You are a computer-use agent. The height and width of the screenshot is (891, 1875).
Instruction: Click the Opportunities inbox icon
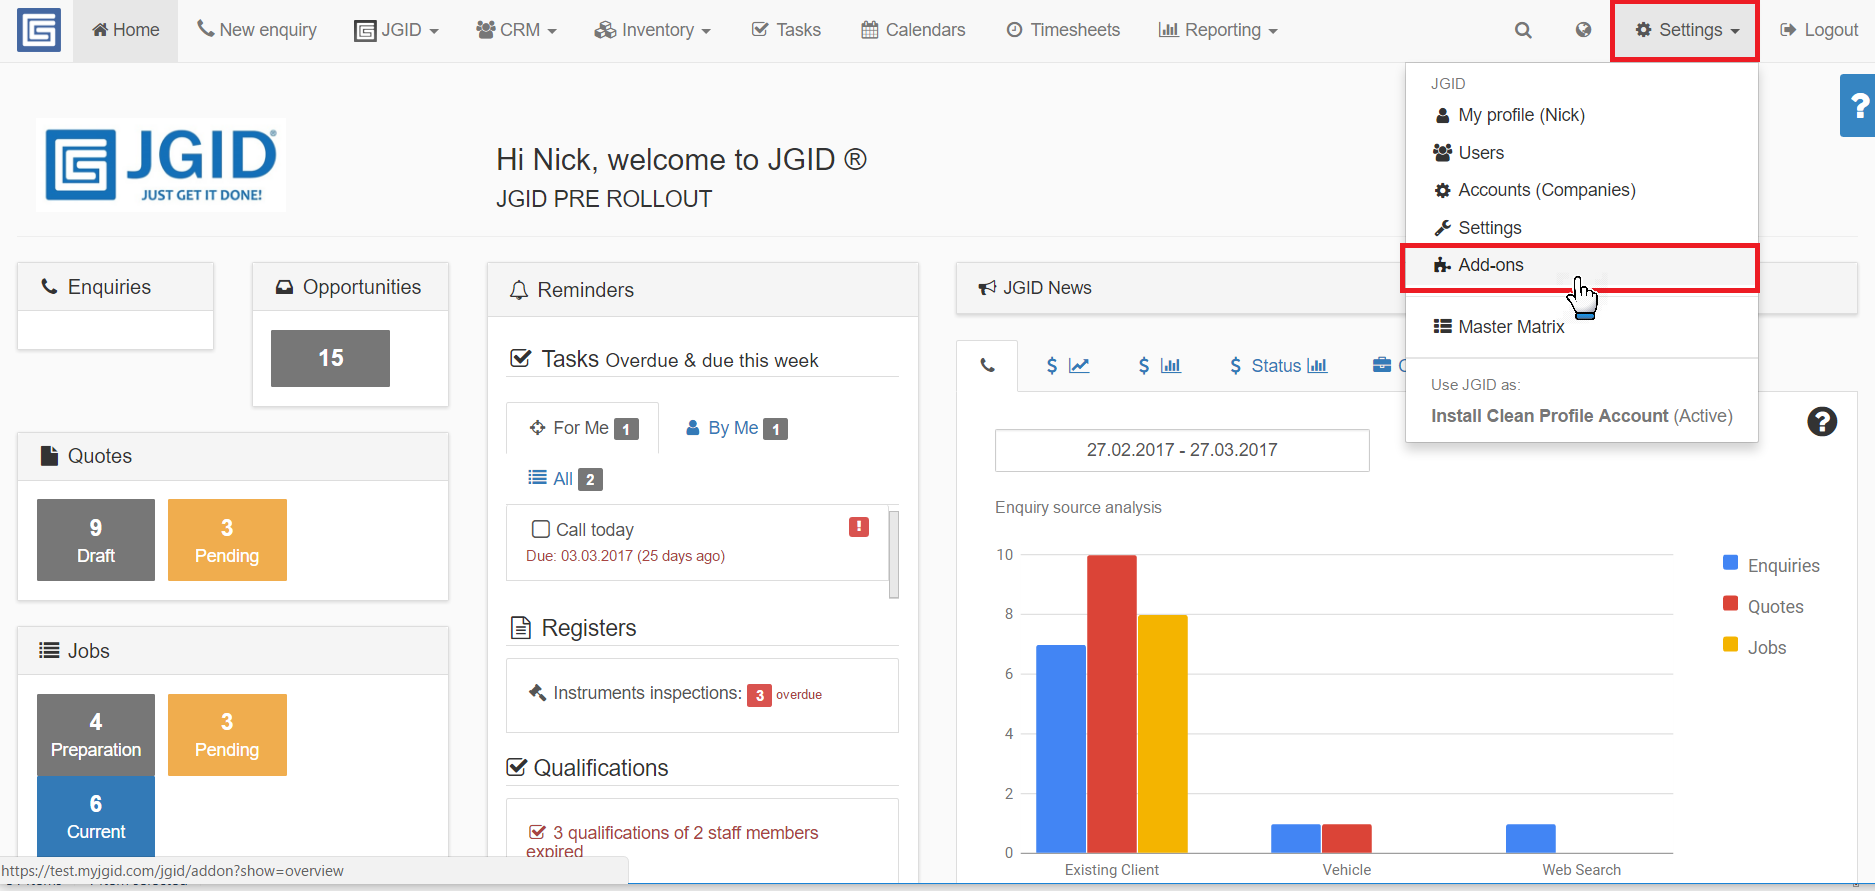click(284, 287)
